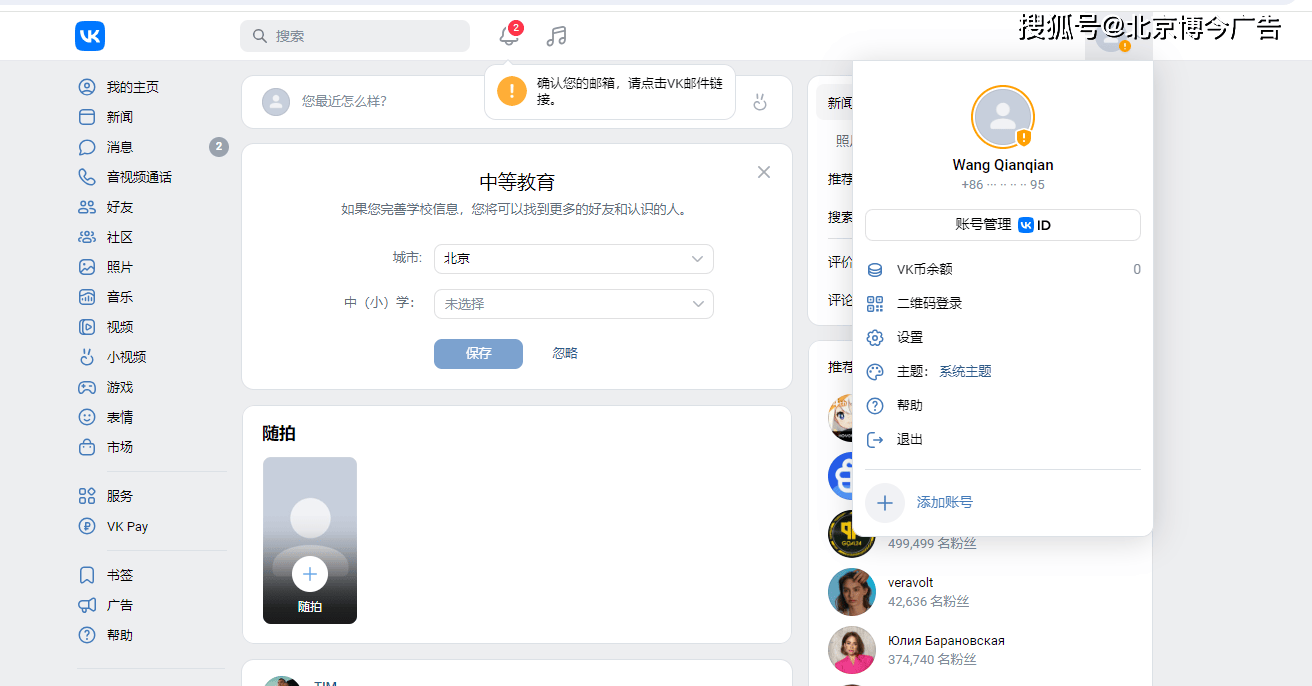The height and width of the screenshot is (686, 1312).
Task: Click the plus button on 随拍 thumbnail
Action: [310, 573]
